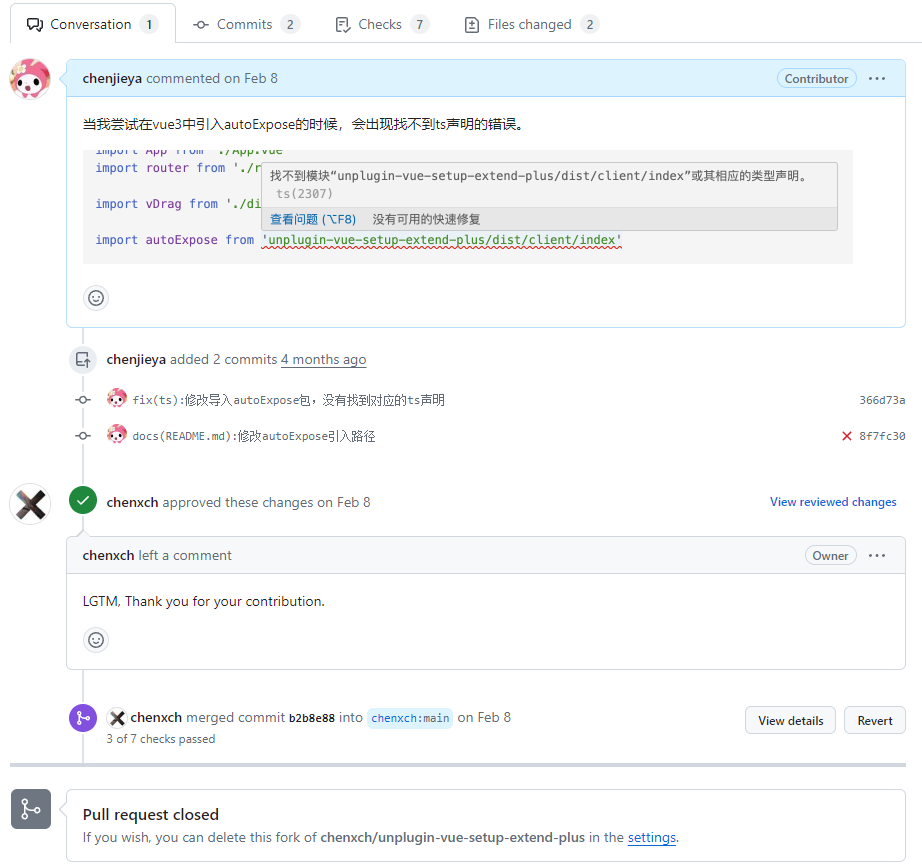Switch to the Commits tab

245,24
